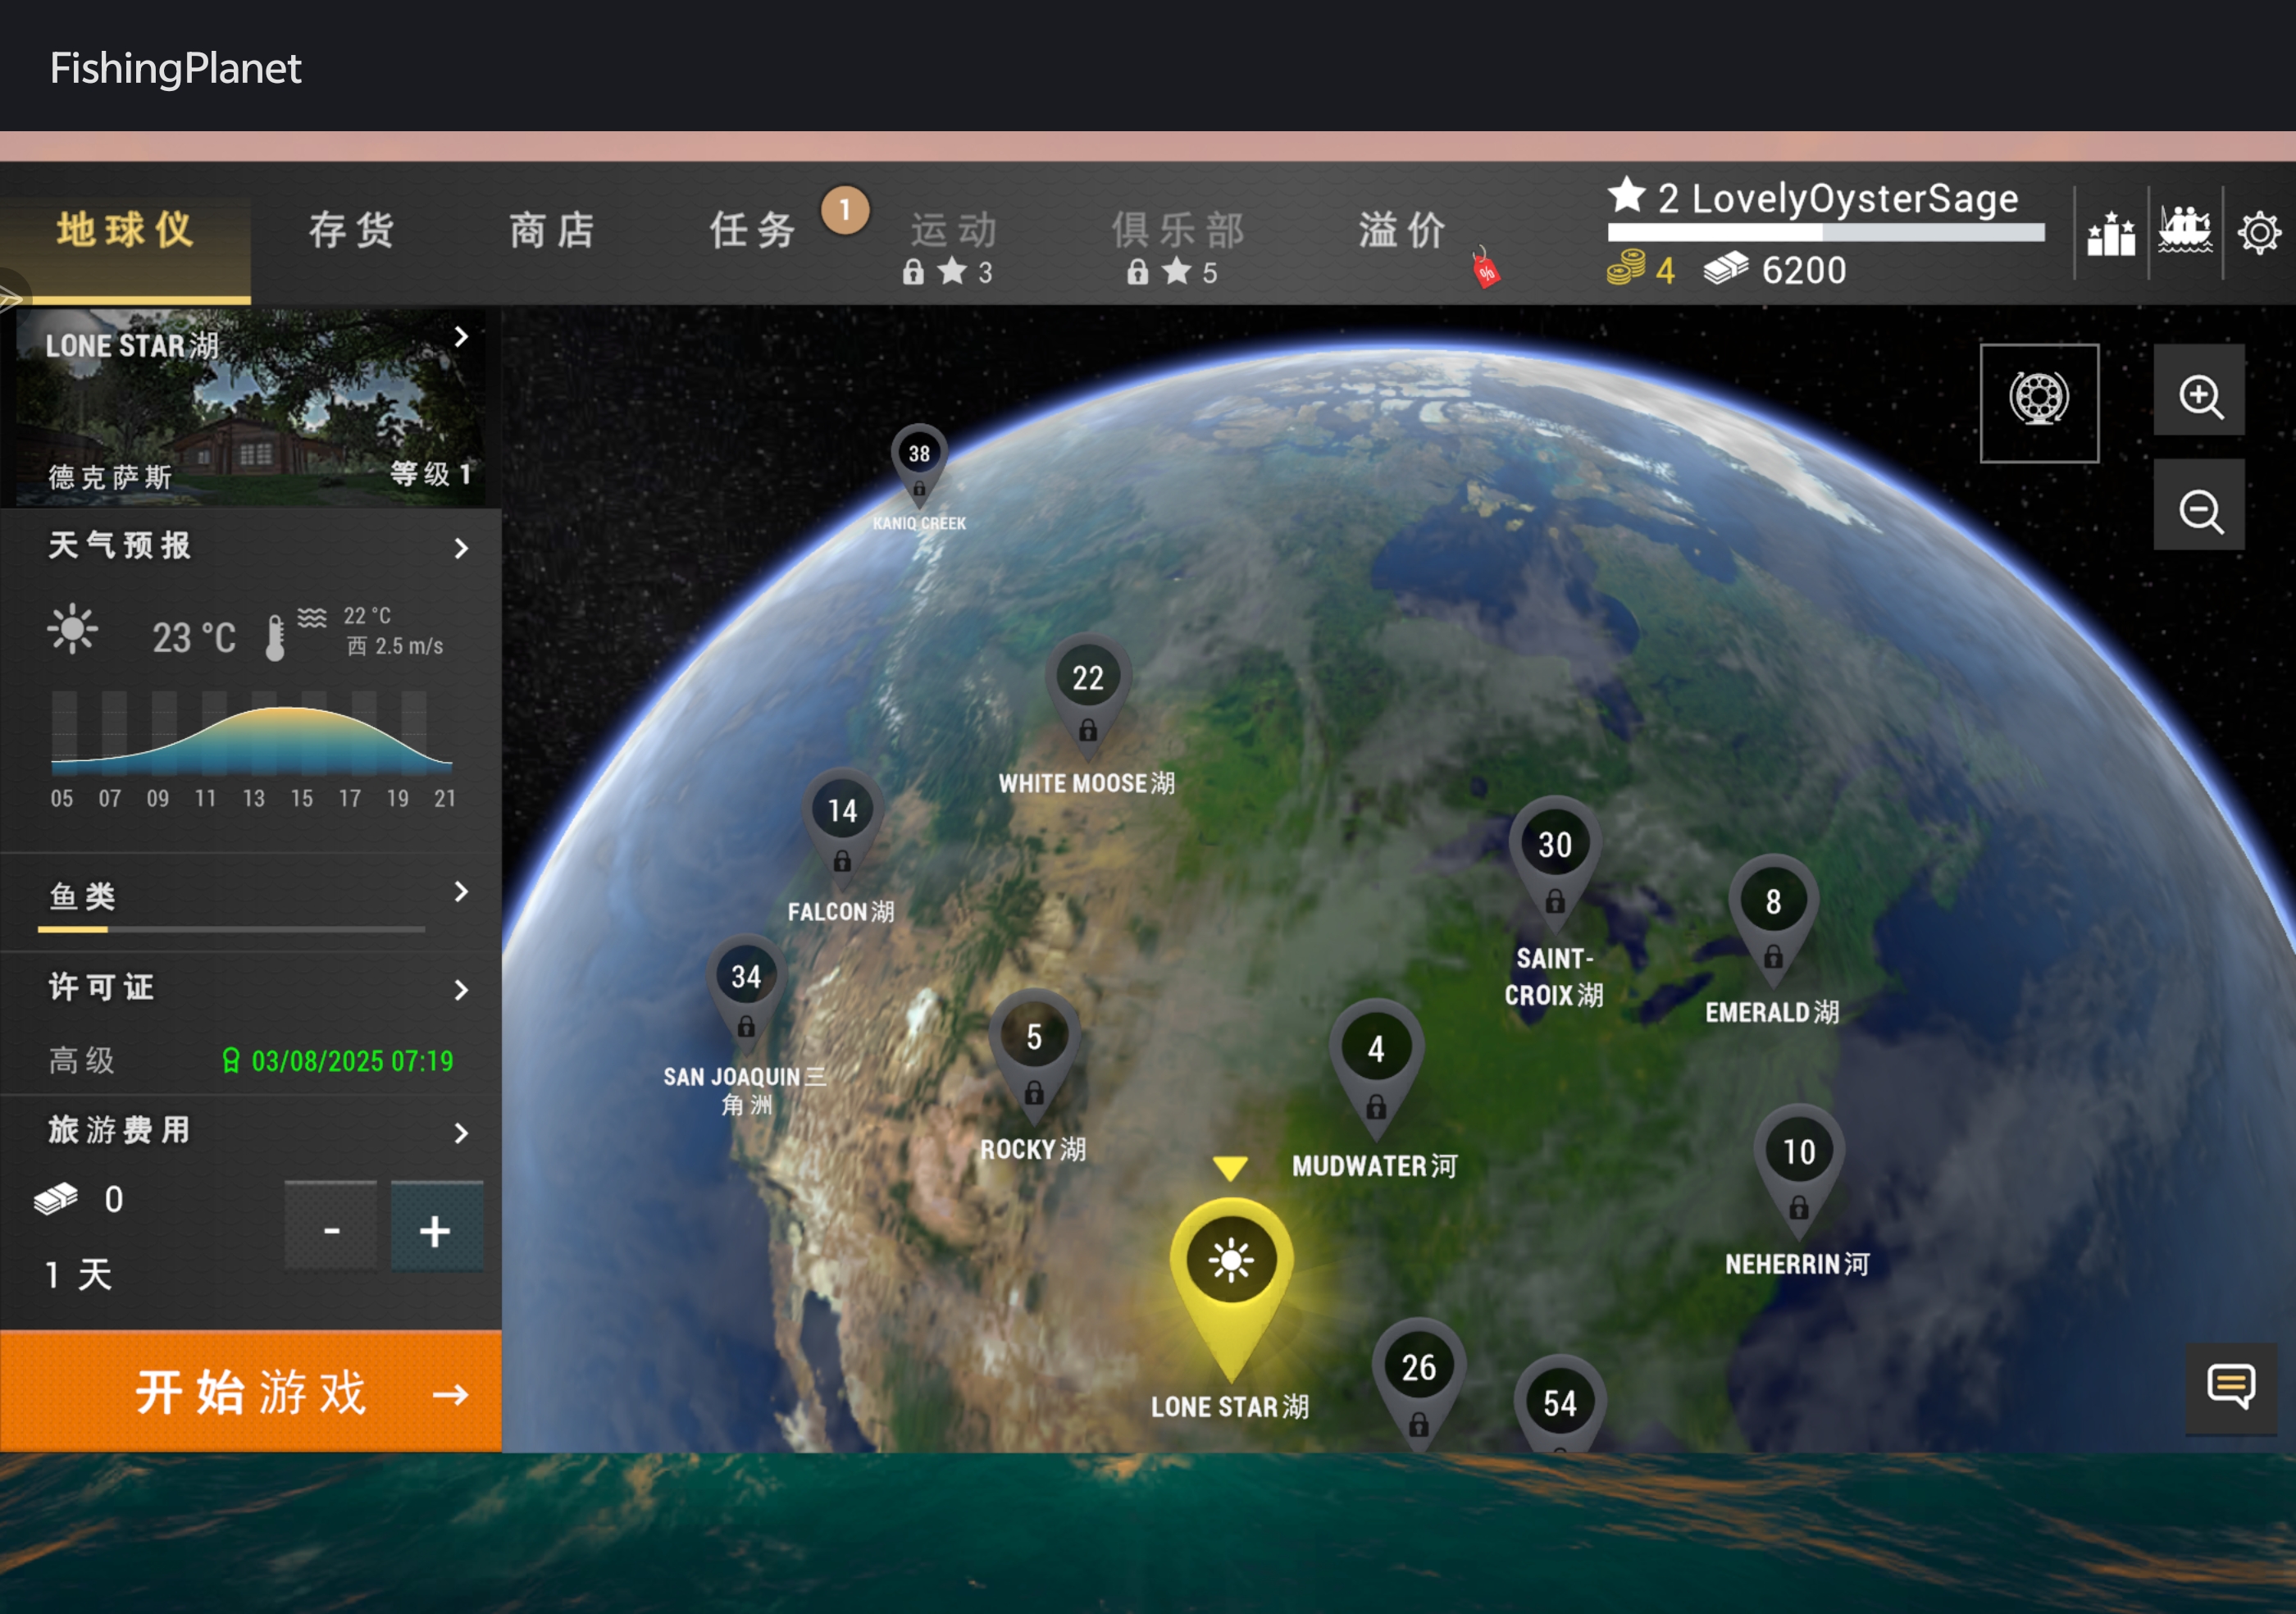Open the 任务 missions tab
This screenshot has width=2296, height=1614.
tap(753, 230)
